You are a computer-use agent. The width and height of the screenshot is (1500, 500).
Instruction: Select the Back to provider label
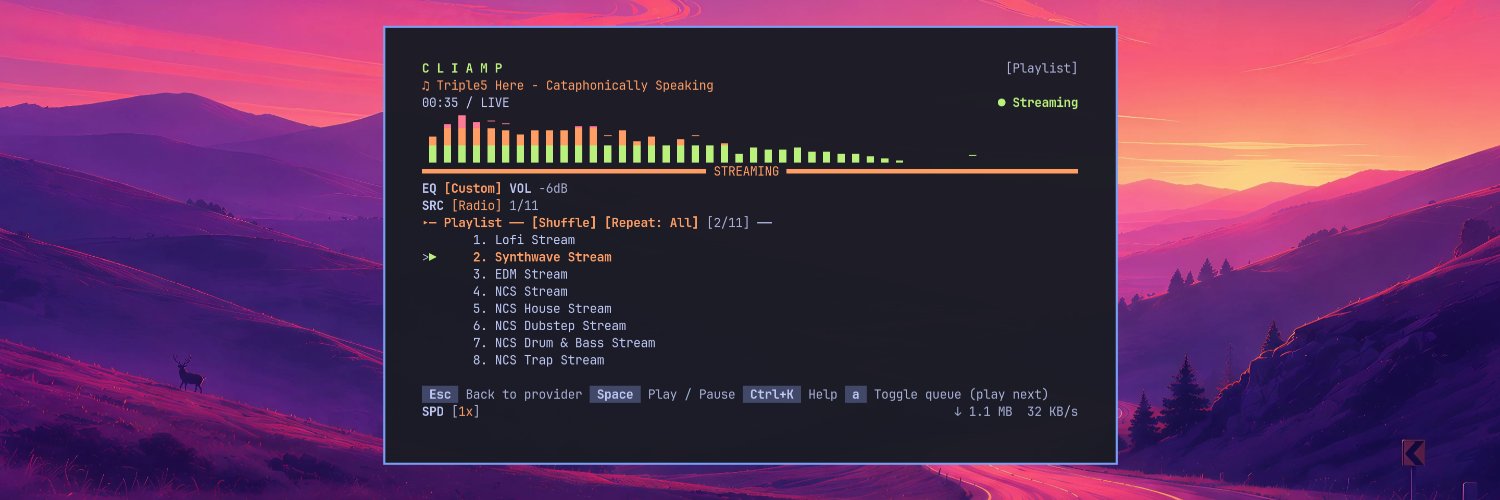(524, 394)
